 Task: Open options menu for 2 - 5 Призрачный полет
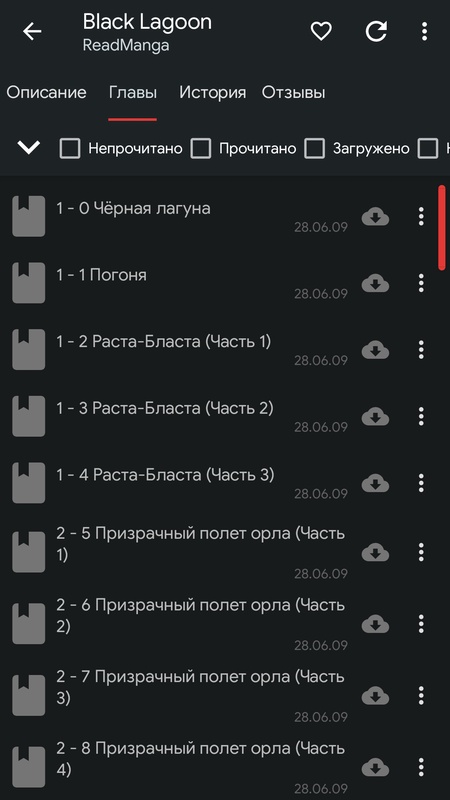(421, 552)
